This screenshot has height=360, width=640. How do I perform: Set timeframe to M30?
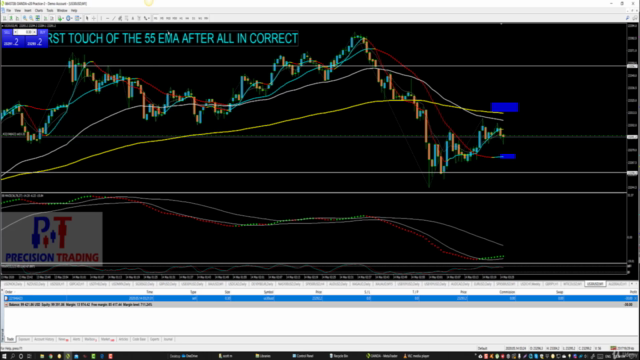174,18
